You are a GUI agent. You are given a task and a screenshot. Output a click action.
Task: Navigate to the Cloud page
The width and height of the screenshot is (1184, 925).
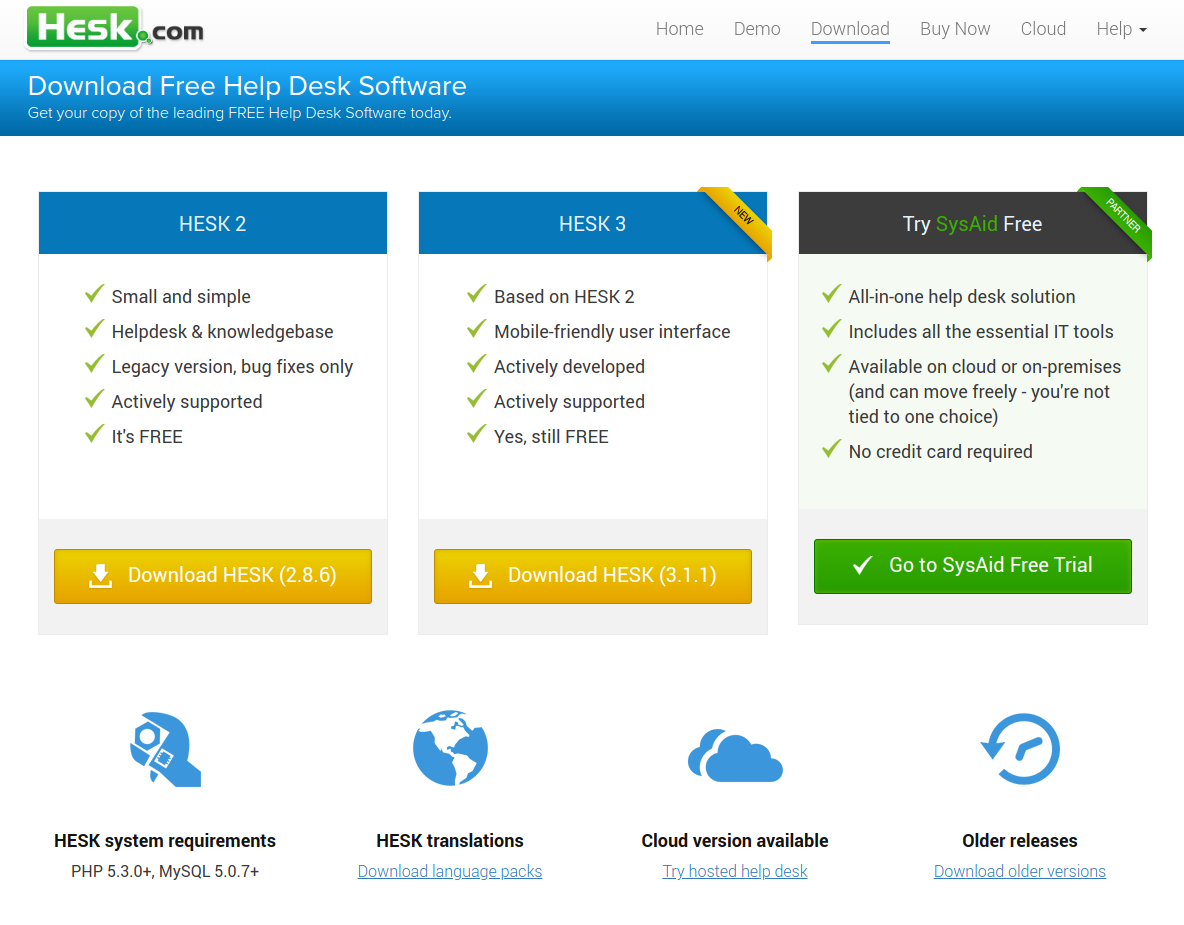(1044, 29)
